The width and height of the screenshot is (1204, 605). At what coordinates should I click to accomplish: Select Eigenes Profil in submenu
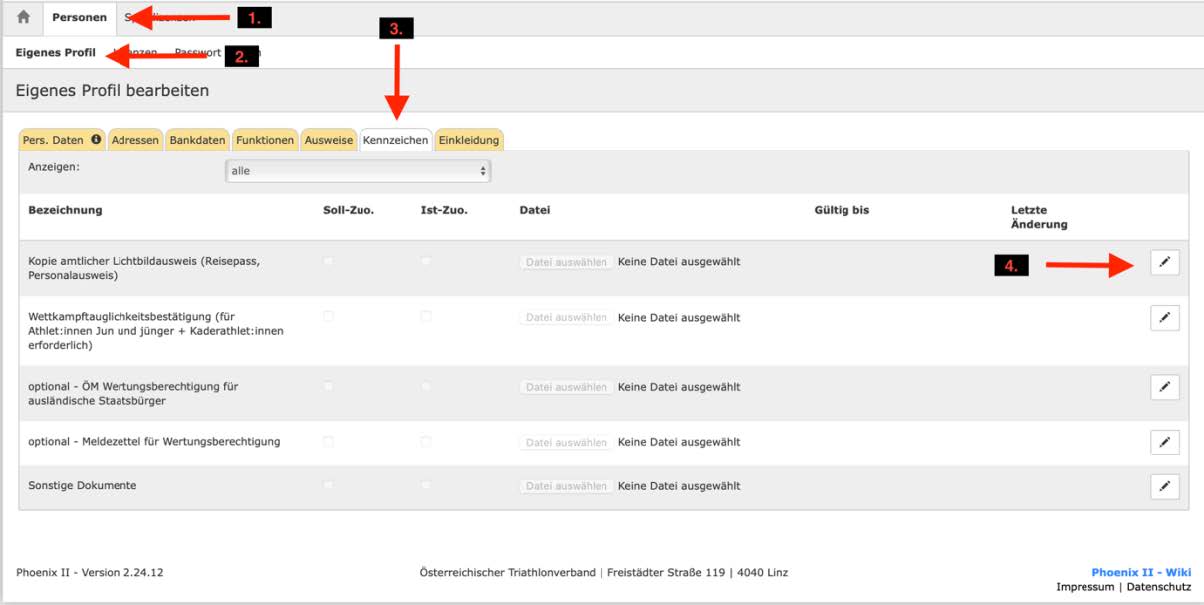pos(56,52)
